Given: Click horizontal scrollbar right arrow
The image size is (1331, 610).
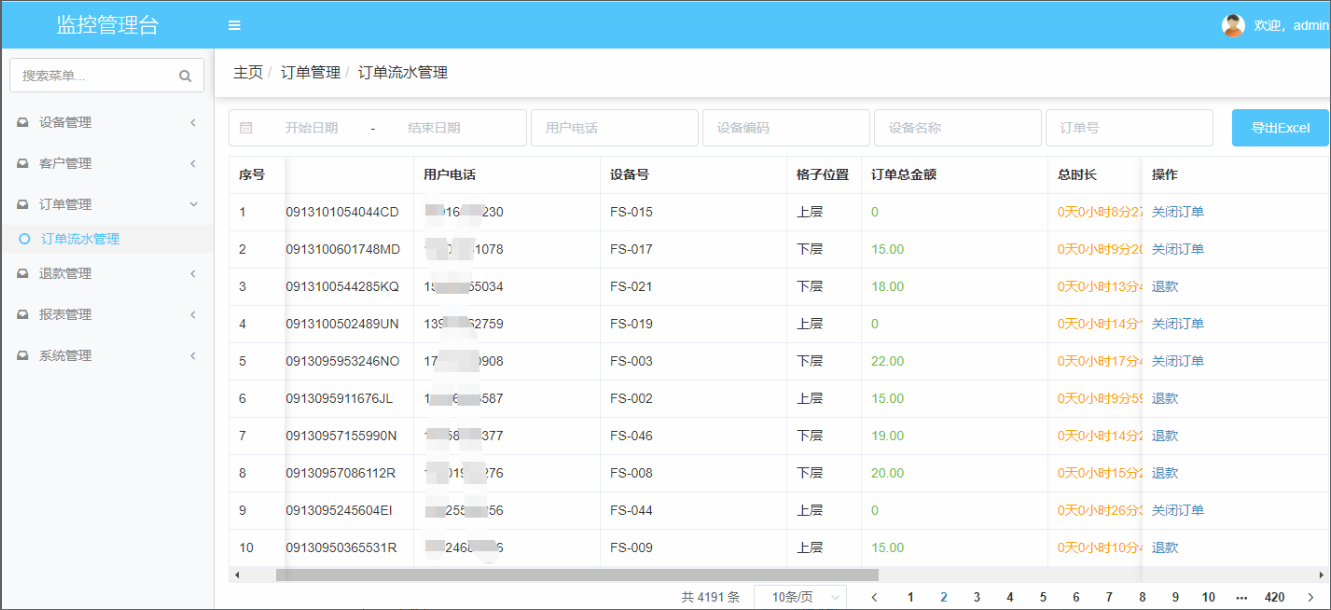Looking at the screenshot, I should tap(1322, 575).
